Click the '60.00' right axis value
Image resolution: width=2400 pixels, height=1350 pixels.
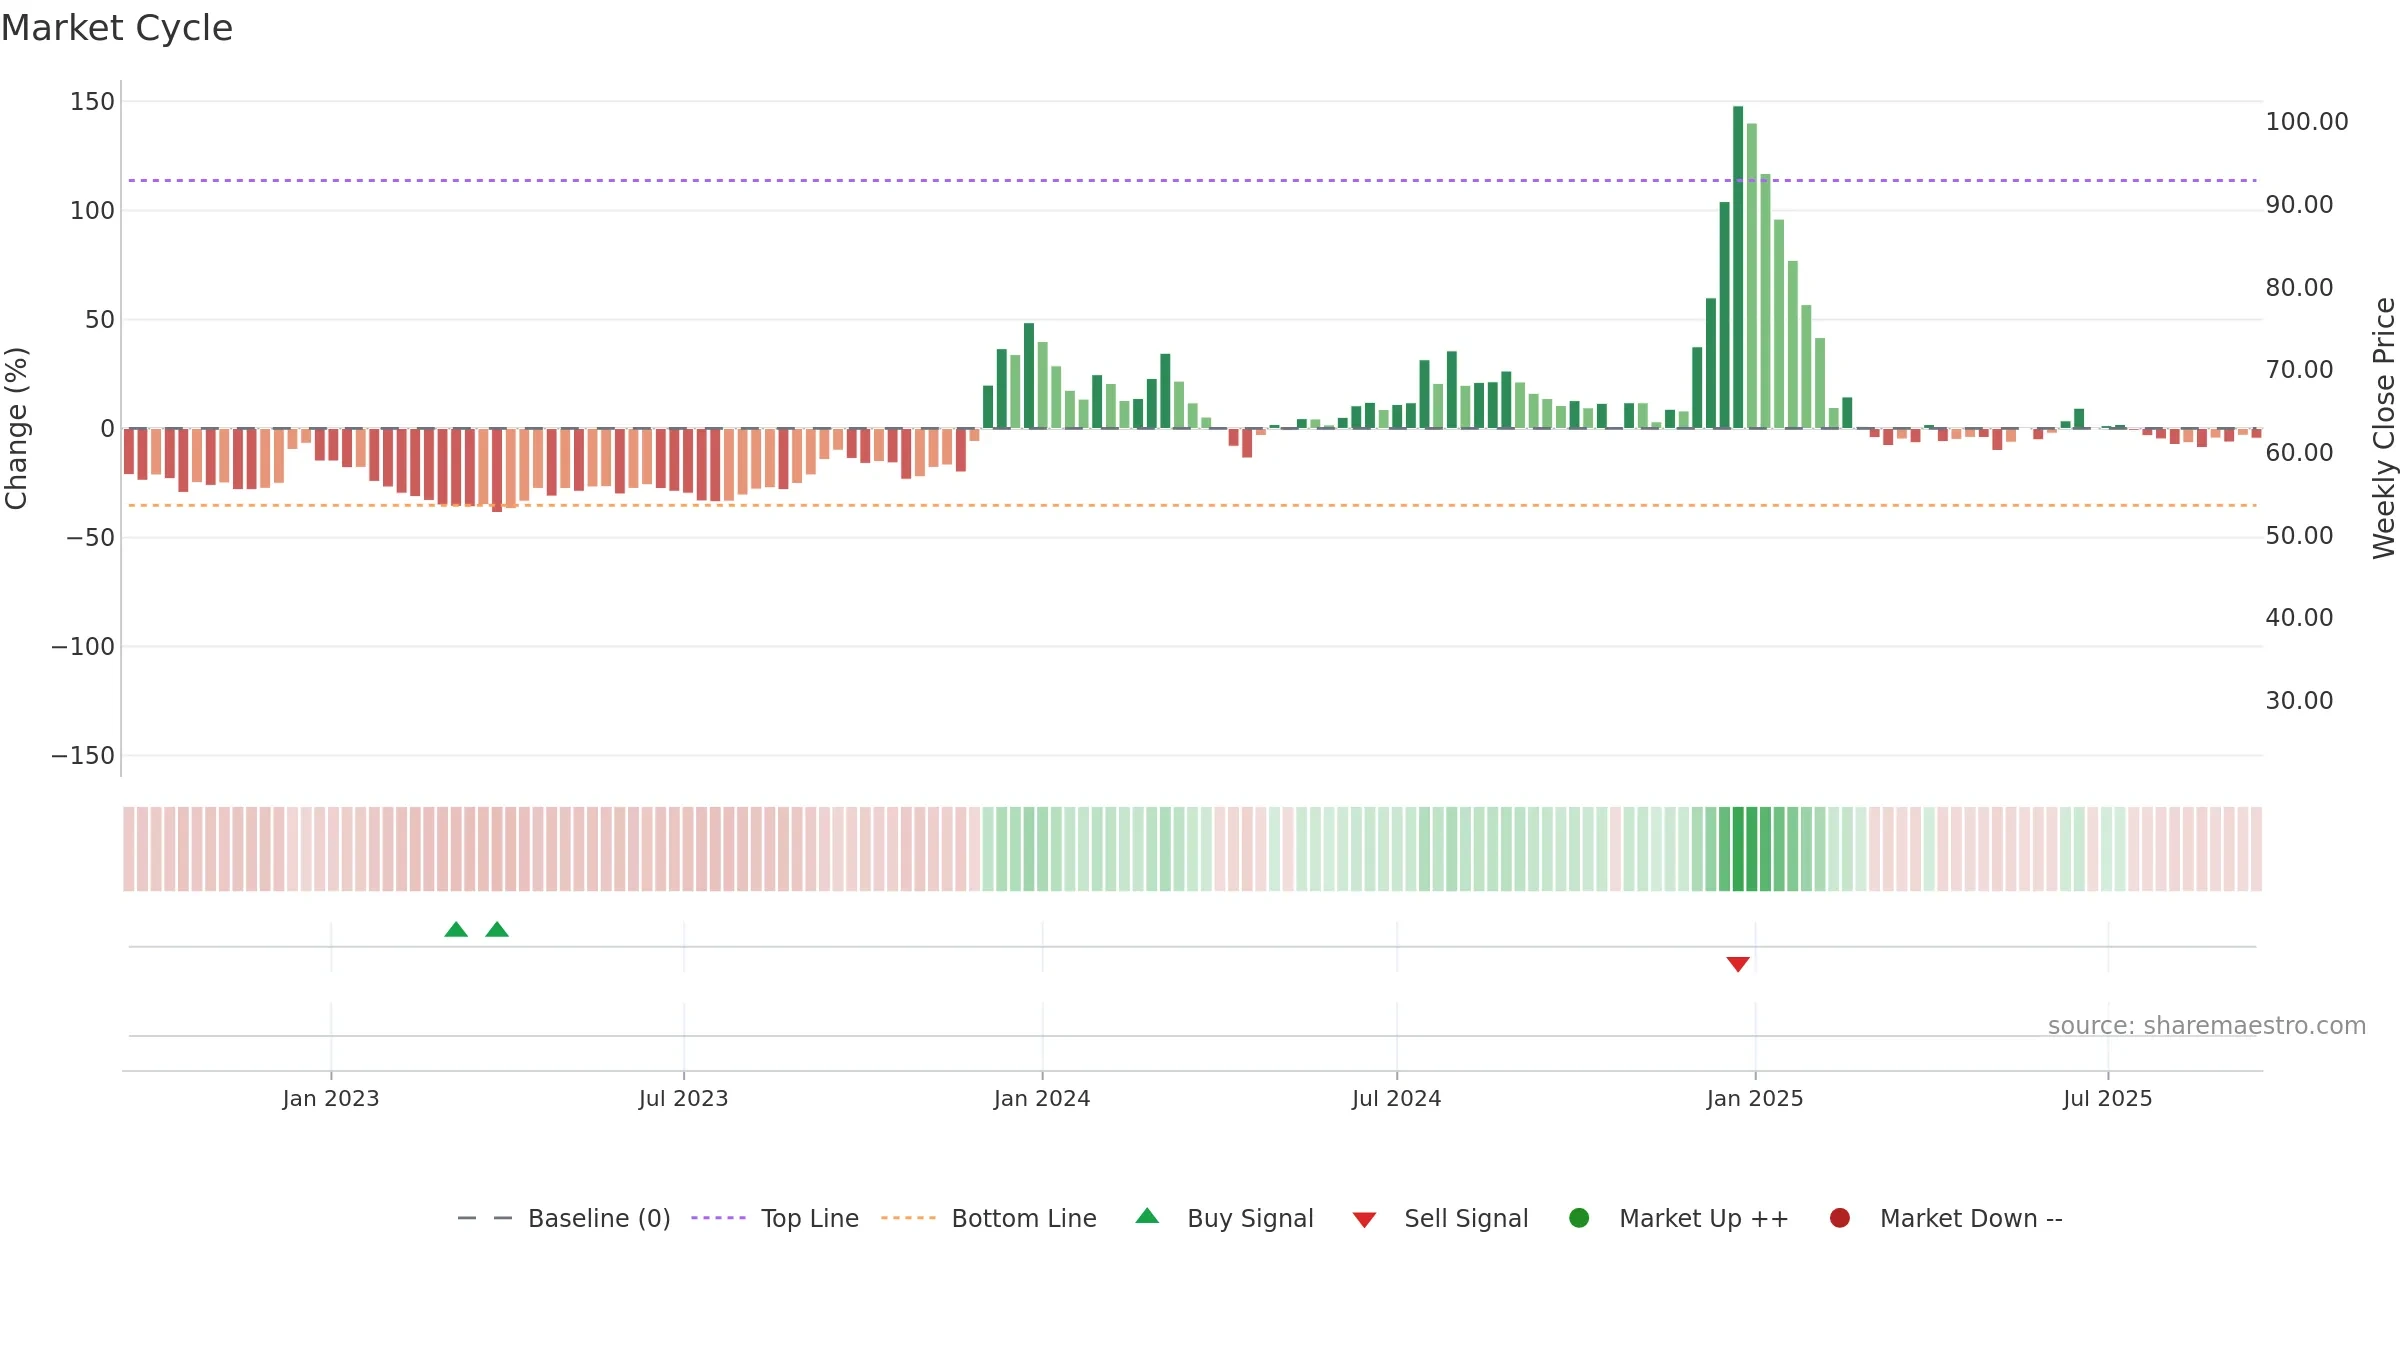tap(2300, 453)
